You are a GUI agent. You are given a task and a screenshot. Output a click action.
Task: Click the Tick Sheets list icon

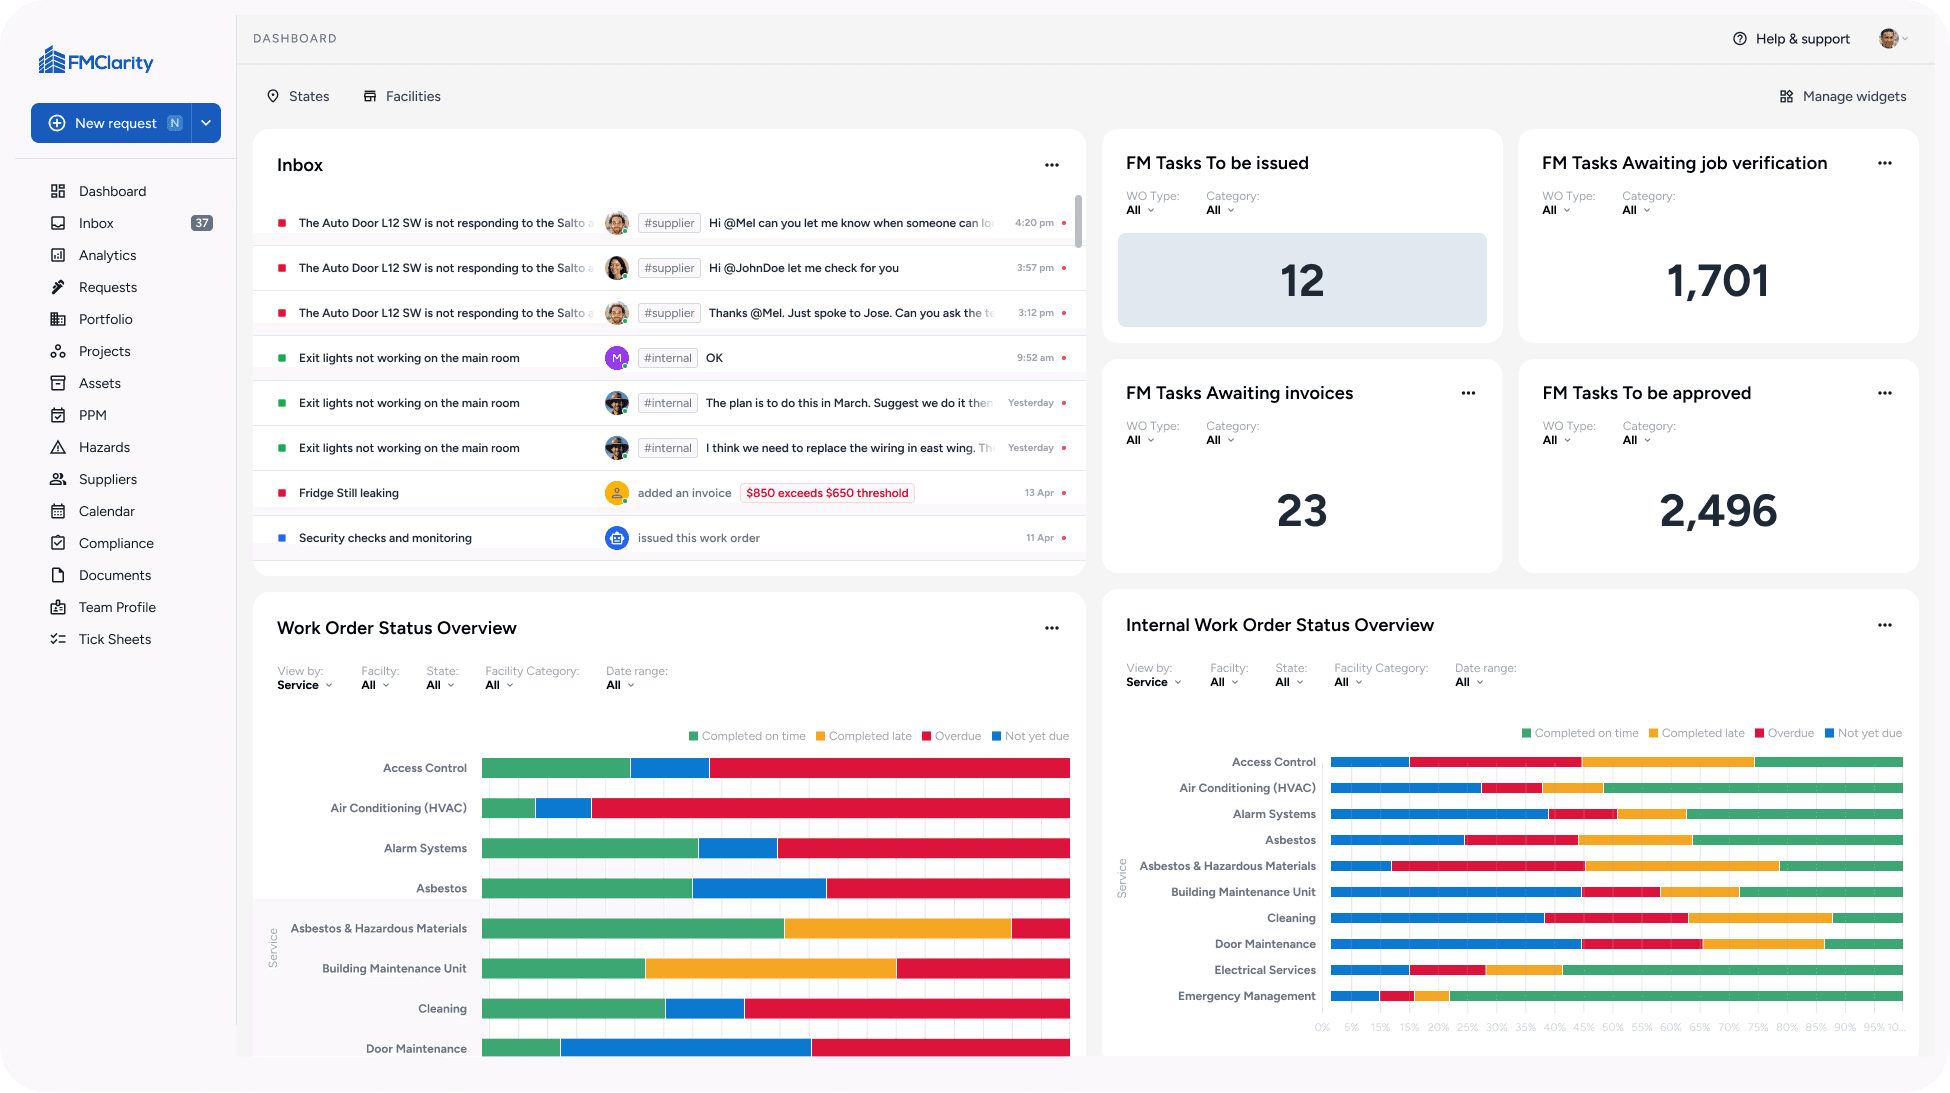point(58,639)
